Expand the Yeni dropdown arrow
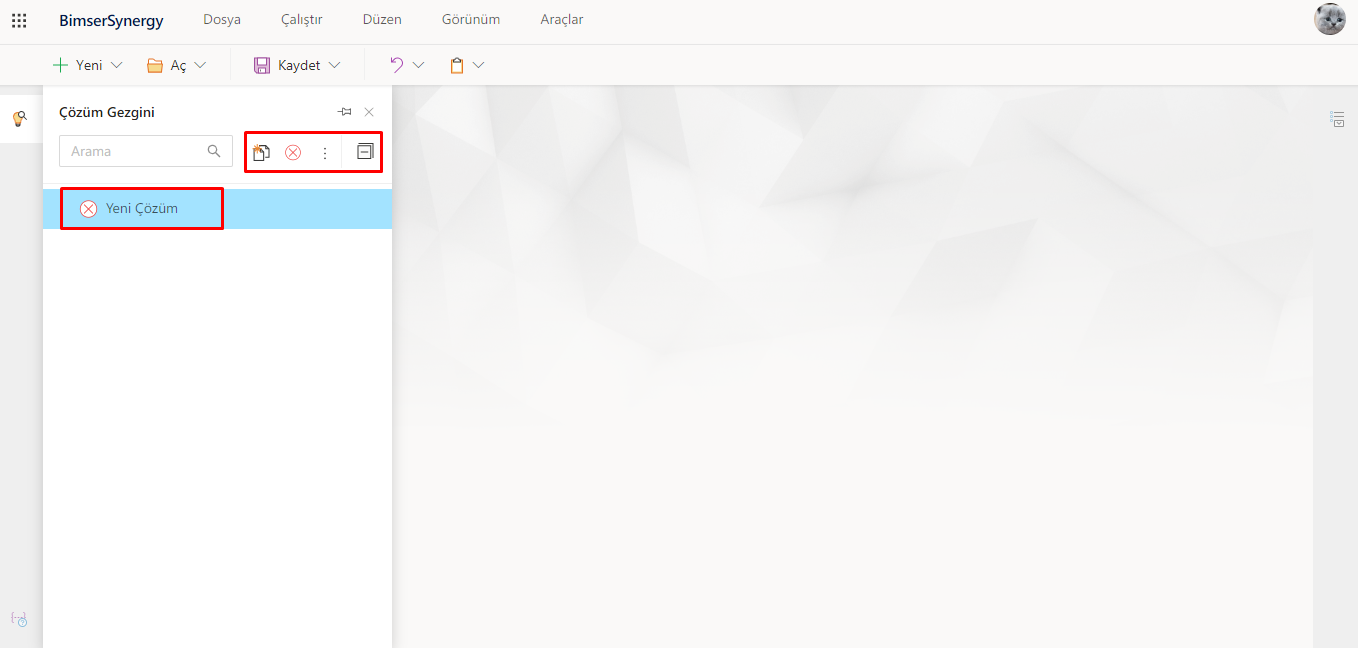Screen dimensions: 1358x648 (116, 65)
